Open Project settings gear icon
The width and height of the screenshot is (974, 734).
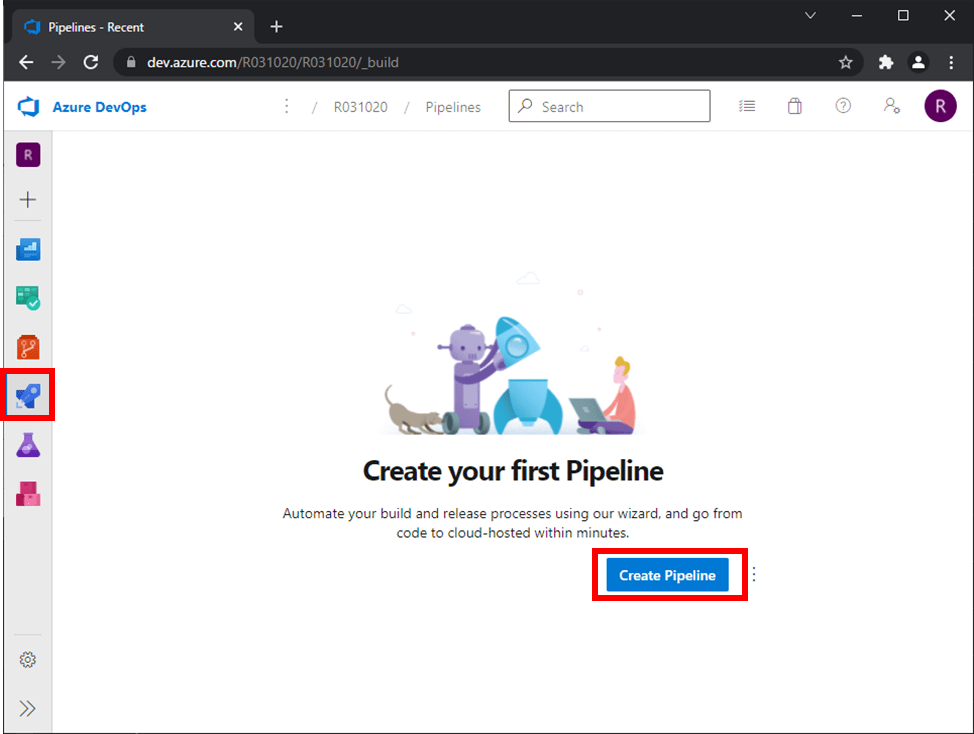[28, 659]
